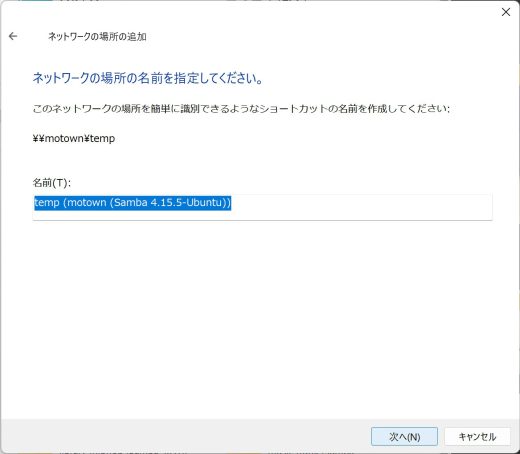Click the キャンセル button
This screenshot has width=520, height=454.
pos(477,436)
